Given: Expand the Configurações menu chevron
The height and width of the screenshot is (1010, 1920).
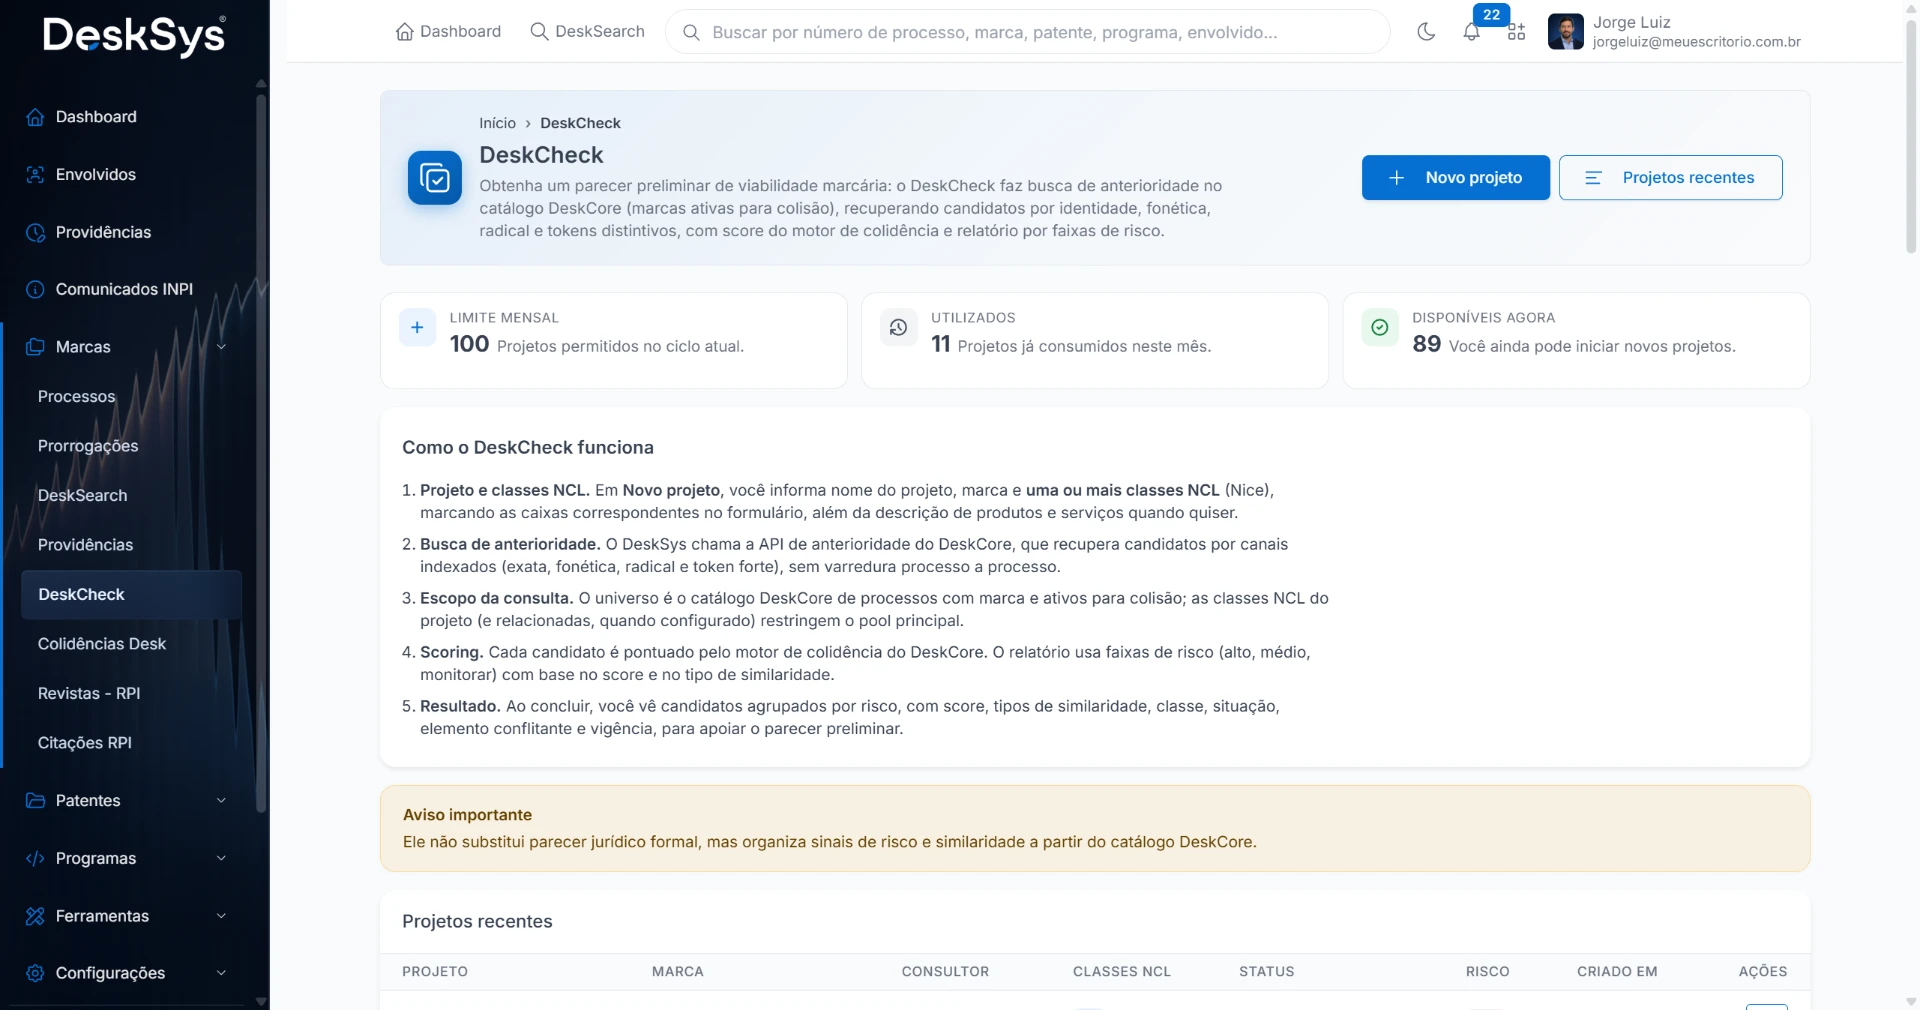Looking at the screenshot, I should pyautogui.click(x=222, y=973).
